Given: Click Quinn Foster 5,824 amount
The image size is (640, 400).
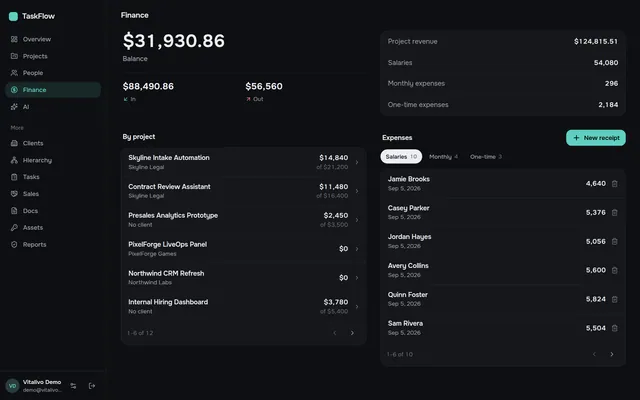Looking at the screenshot, I should point(596,299).
